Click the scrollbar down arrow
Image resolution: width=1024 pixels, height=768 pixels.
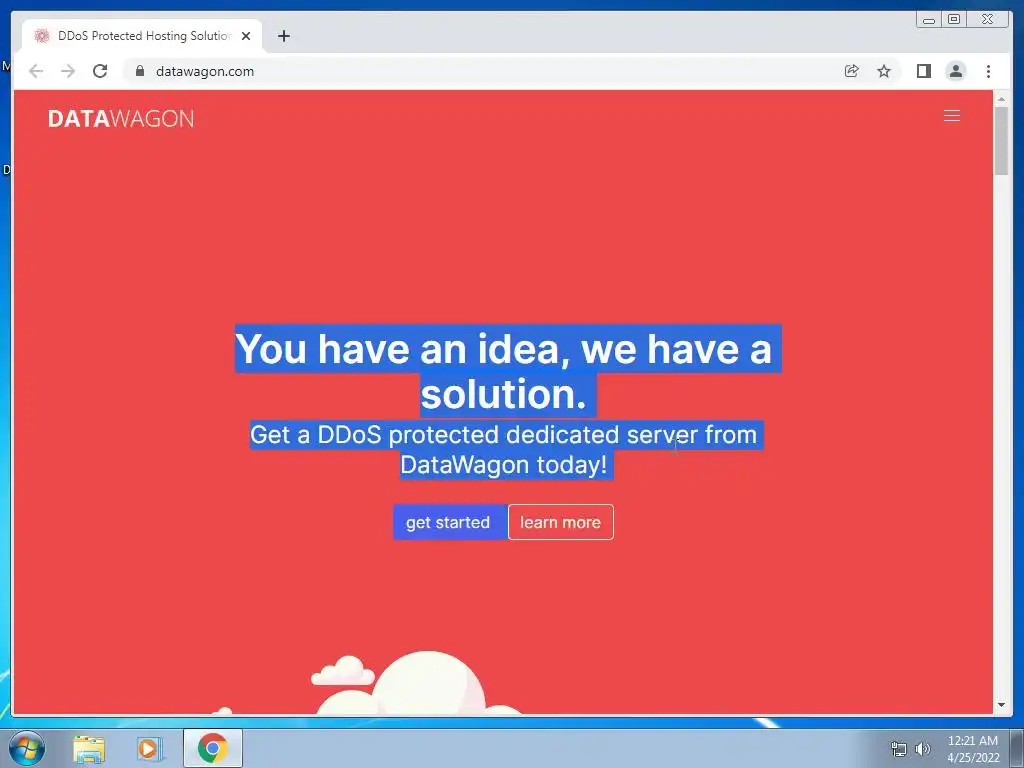tap(1001, 705)
